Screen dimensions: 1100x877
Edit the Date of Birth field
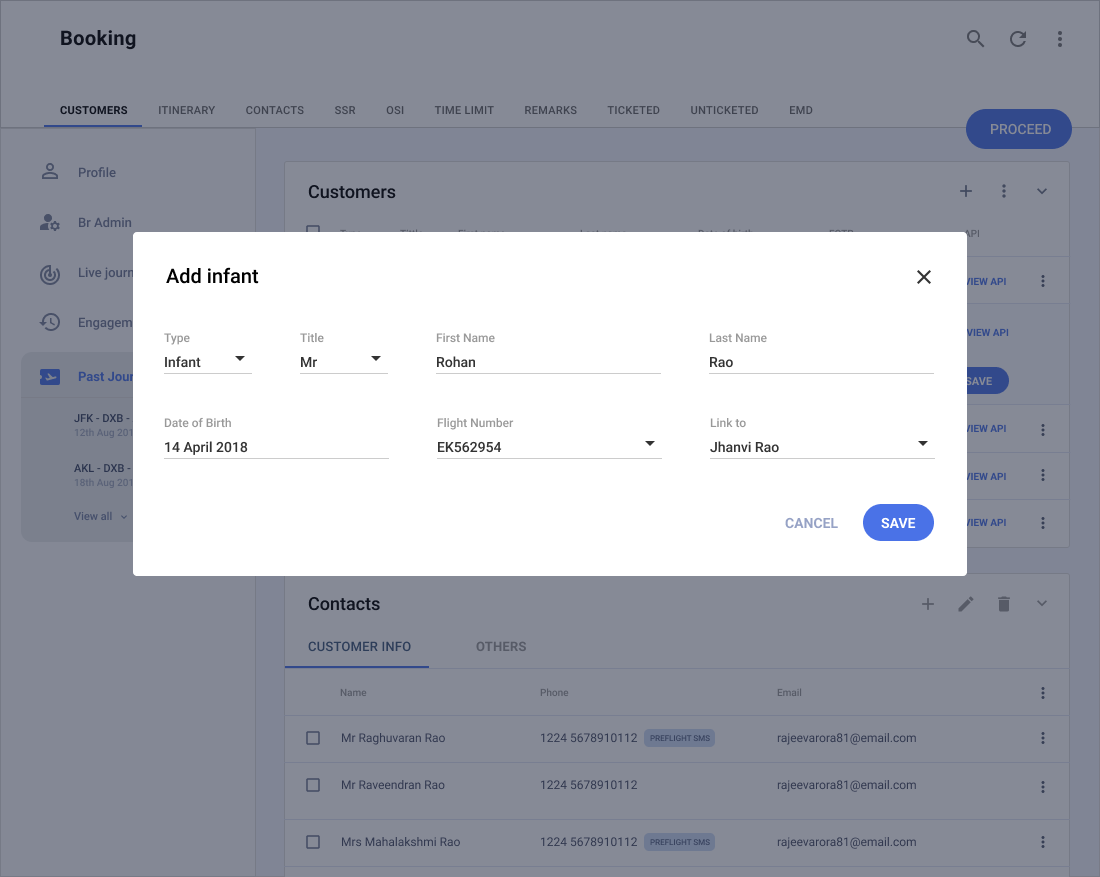tap(276, 447)
